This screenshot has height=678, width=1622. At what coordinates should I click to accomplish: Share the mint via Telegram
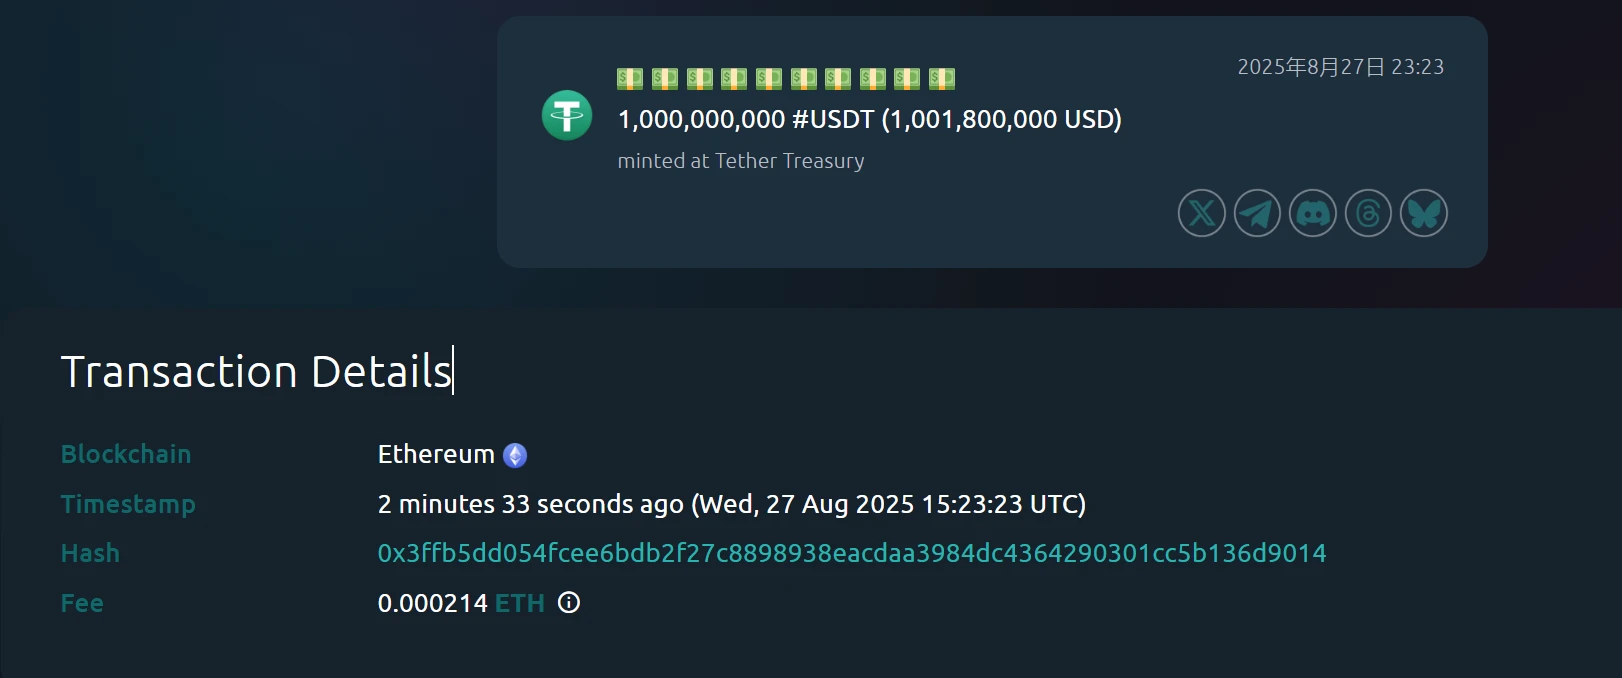pyautogui.click(x=1257, y=213)
